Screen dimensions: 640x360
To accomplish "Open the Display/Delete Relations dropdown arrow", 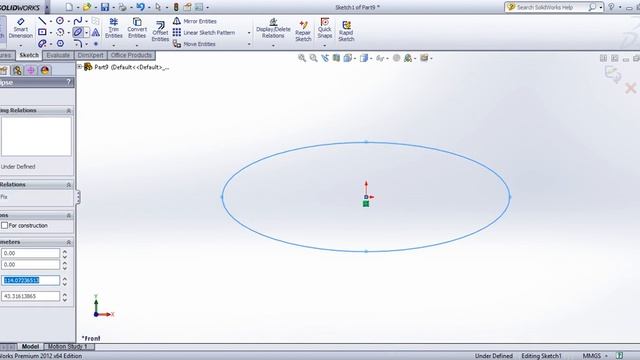I will pyautogui.click(x=273, y=45).
